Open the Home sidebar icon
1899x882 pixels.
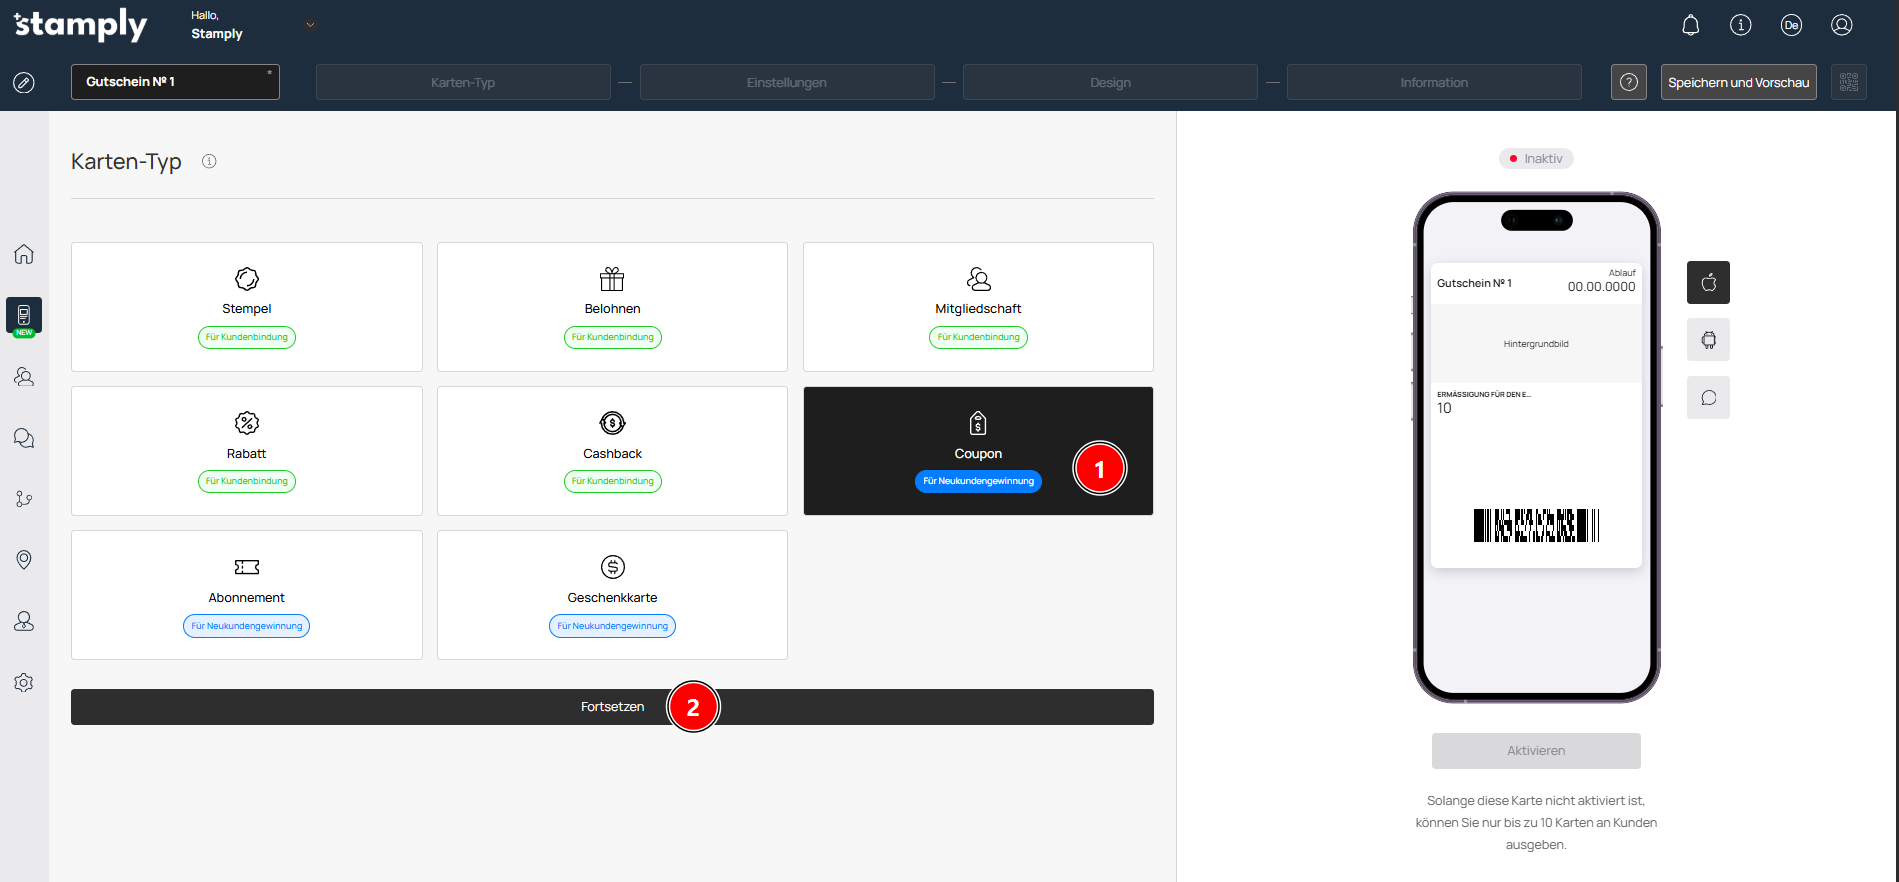[24, 254]
